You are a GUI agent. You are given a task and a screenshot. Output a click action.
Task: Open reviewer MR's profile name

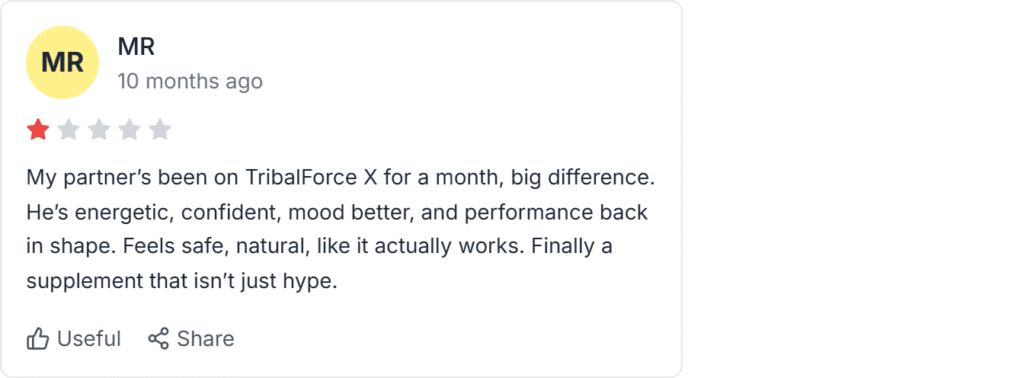point(136,47)
